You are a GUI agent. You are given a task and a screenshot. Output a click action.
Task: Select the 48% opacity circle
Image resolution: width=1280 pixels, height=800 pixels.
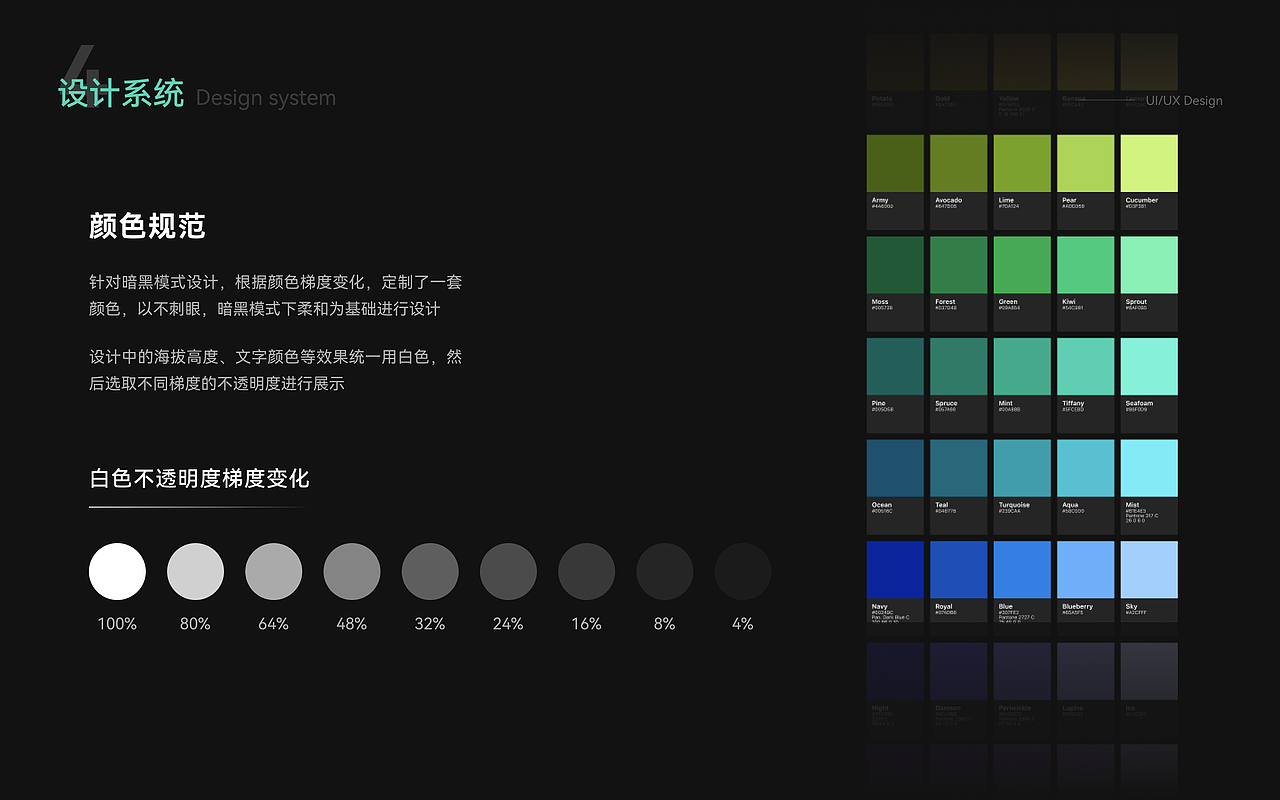pos(352,572)
